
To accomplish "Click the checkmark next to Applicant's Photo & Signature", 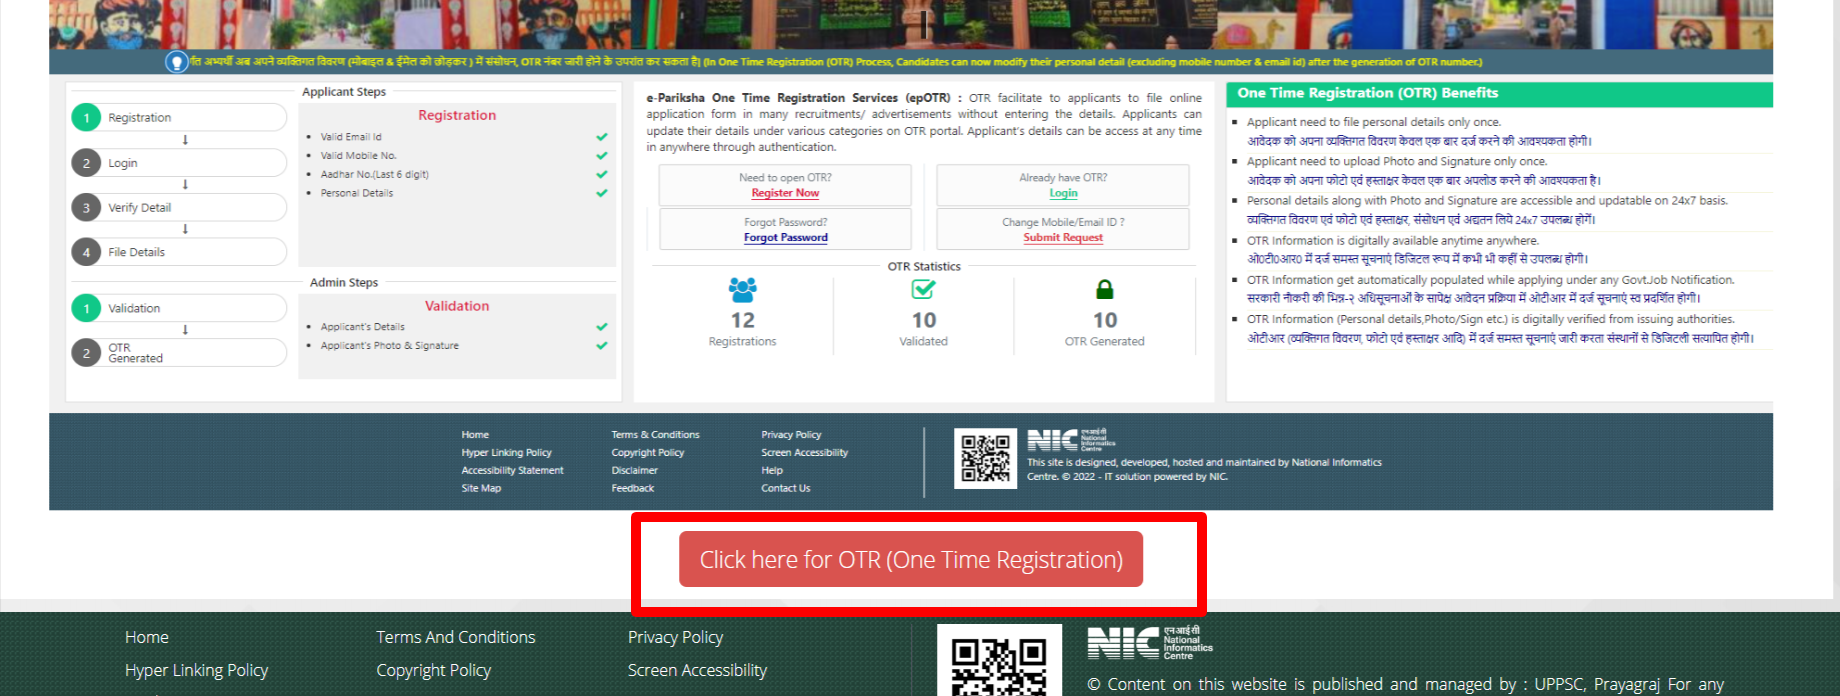I will point(602,346).
